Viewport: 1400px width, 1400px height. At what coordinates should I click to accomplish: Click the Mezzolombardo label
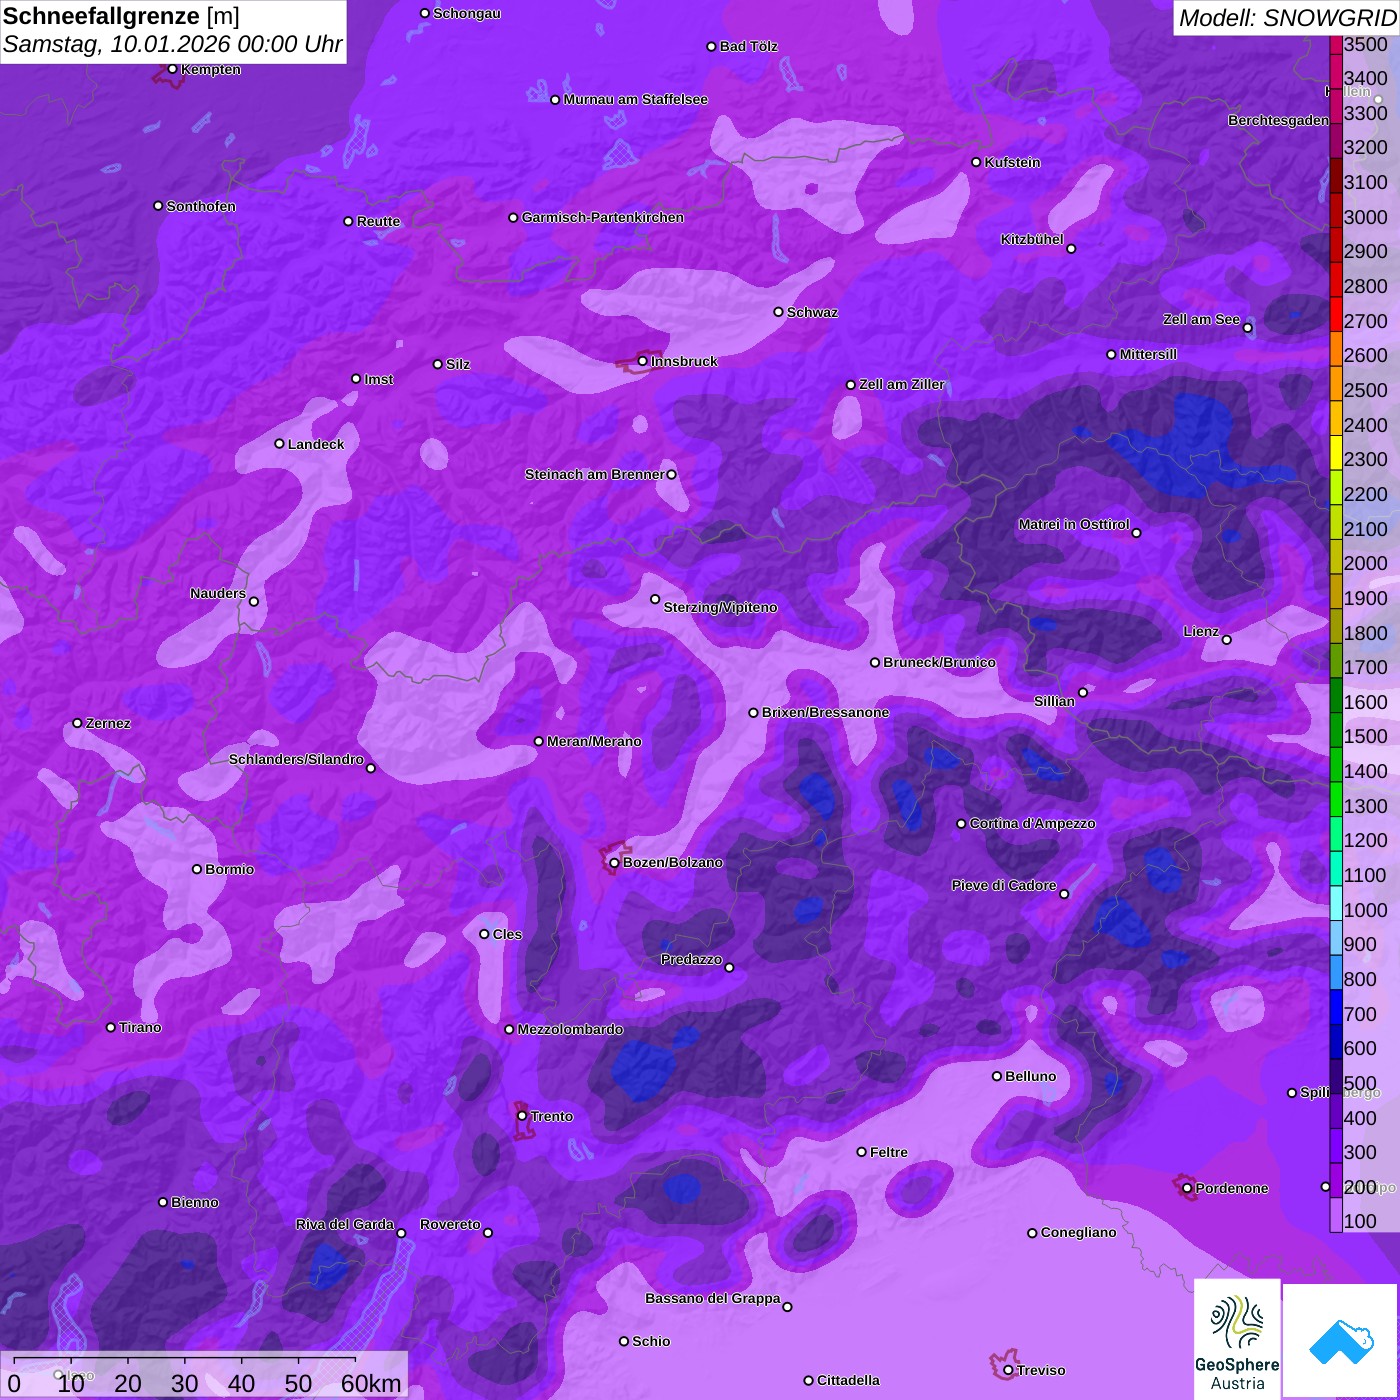[x=570, y=1029]
